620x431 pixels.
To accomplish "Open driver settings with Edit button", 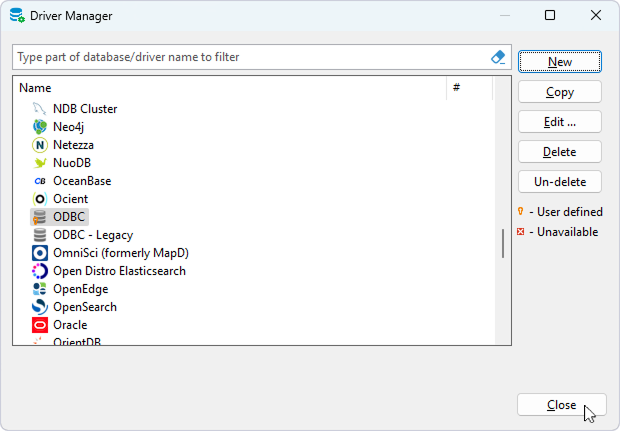I will point(560,121).
